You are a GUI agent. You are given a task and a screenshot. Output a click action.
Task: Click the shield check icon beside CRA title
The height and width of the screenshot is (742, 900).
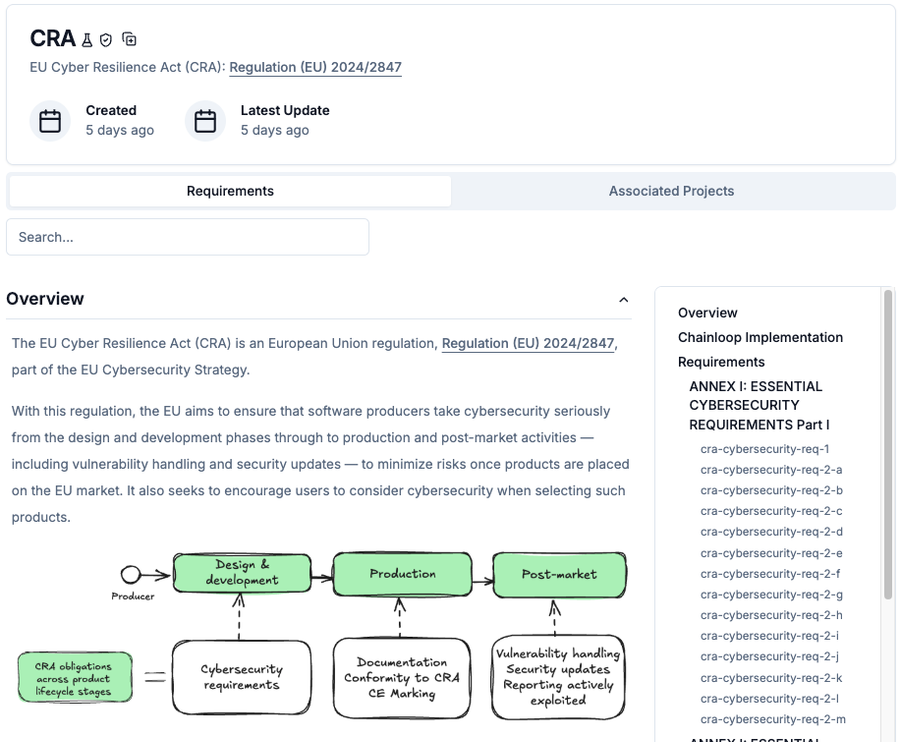pos(106,40)
